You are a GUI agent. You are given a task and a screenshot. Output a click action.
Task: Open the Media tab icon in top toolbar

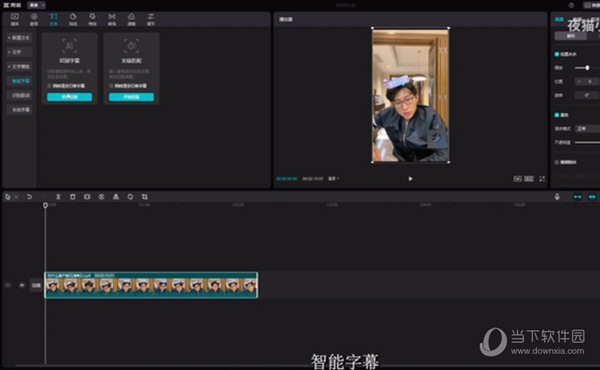[x=15, y=16]
